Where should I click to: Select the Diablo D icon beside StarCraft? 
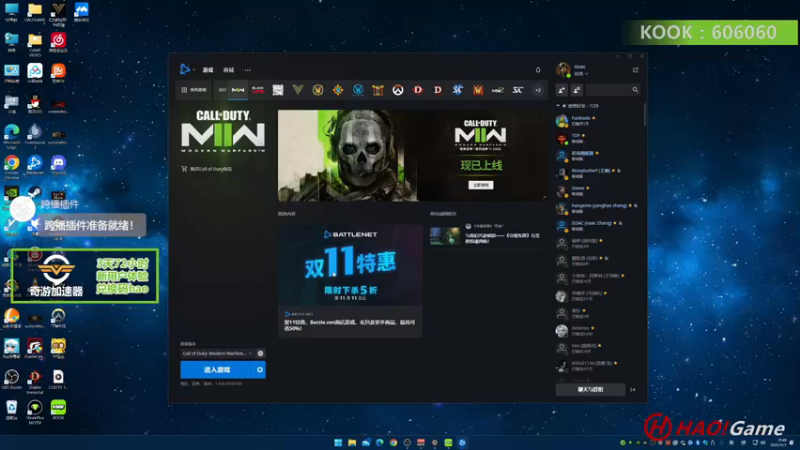pyautogui.click(x=438, y=90)
